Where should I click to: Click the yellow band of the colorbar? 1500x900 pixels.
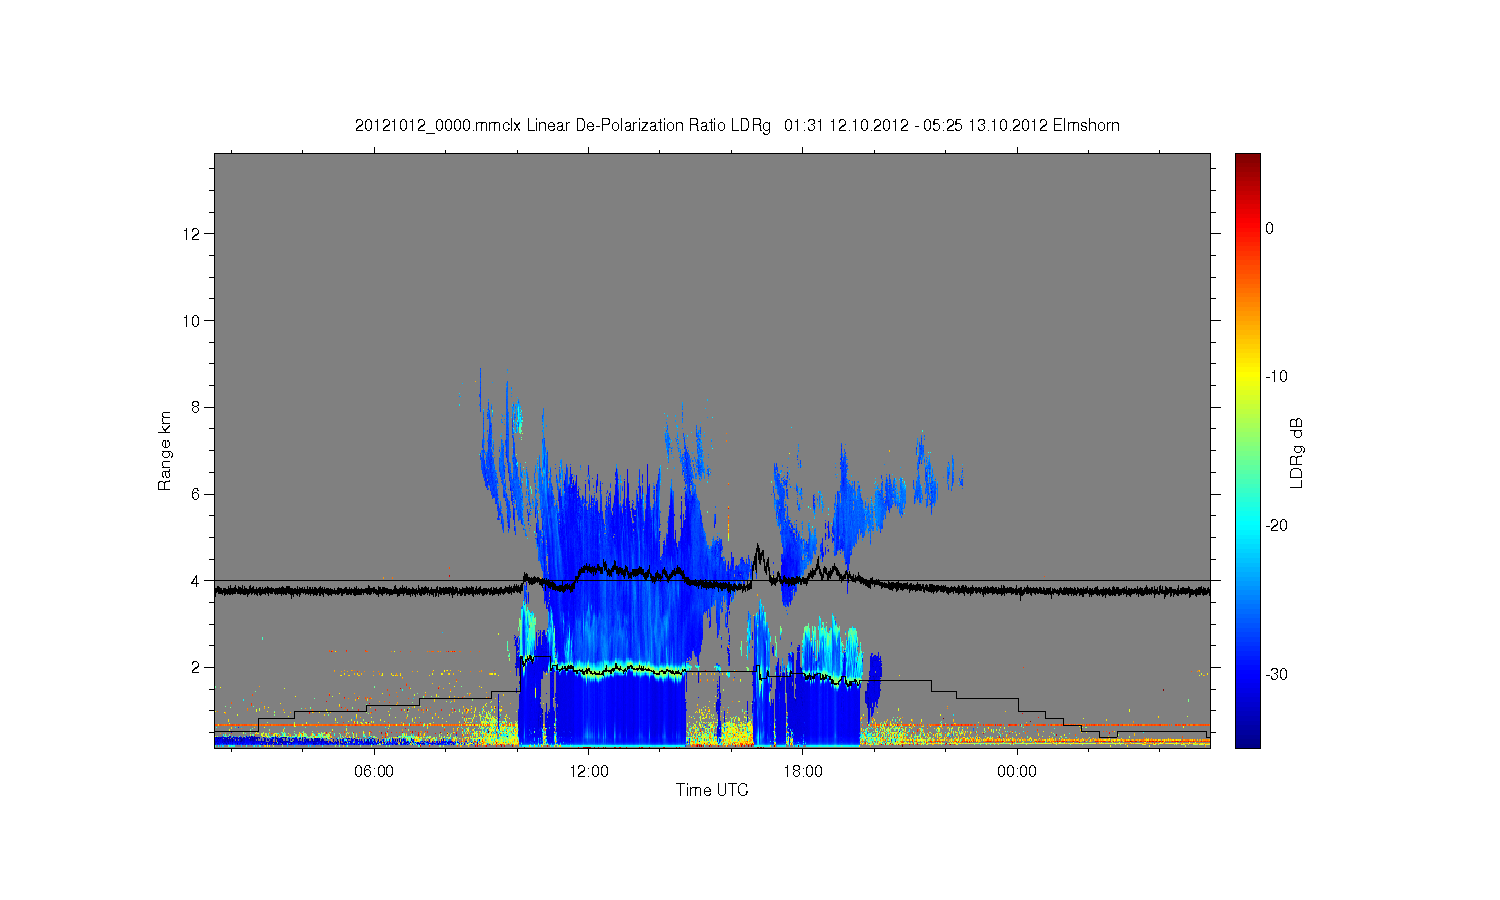point(1247,377)
